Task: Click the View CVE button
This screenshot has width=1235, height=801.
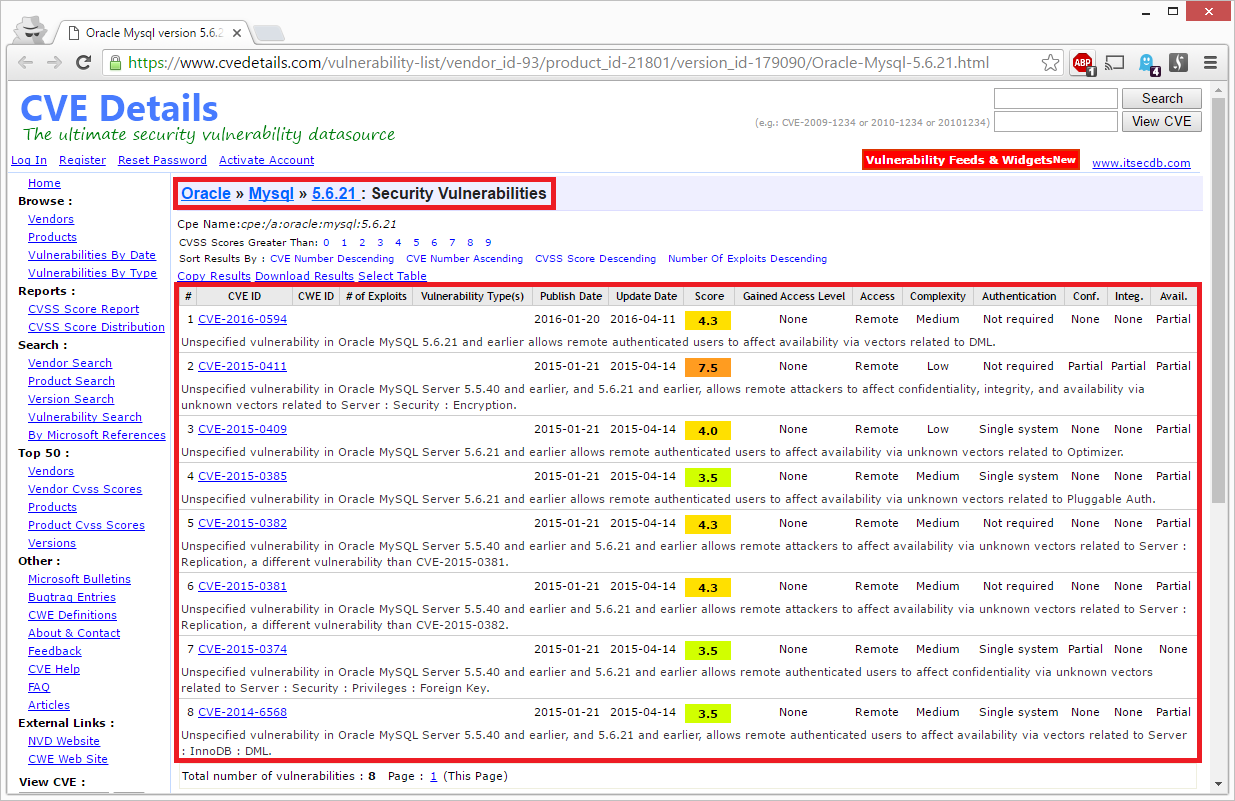Action: pos(1162,121)
